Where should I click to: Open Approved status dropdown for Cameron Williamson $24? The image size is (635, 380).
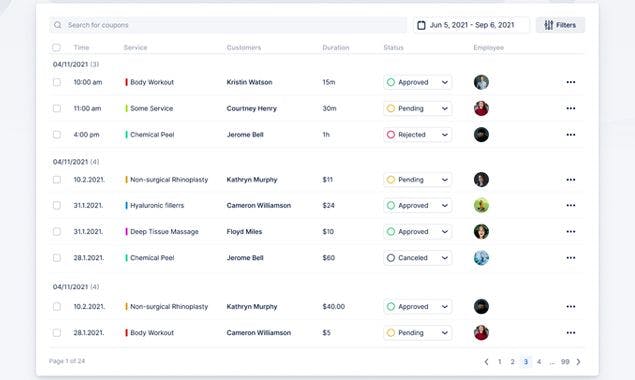pos(418,205)
